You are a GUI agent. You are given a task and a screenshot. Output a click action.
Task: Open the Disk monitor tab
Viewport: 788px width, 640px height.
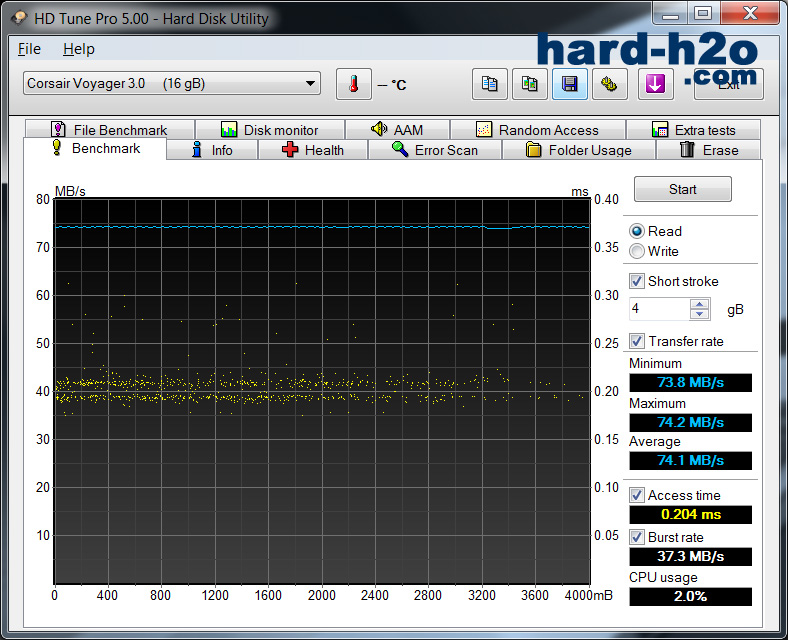coord(269,130)
